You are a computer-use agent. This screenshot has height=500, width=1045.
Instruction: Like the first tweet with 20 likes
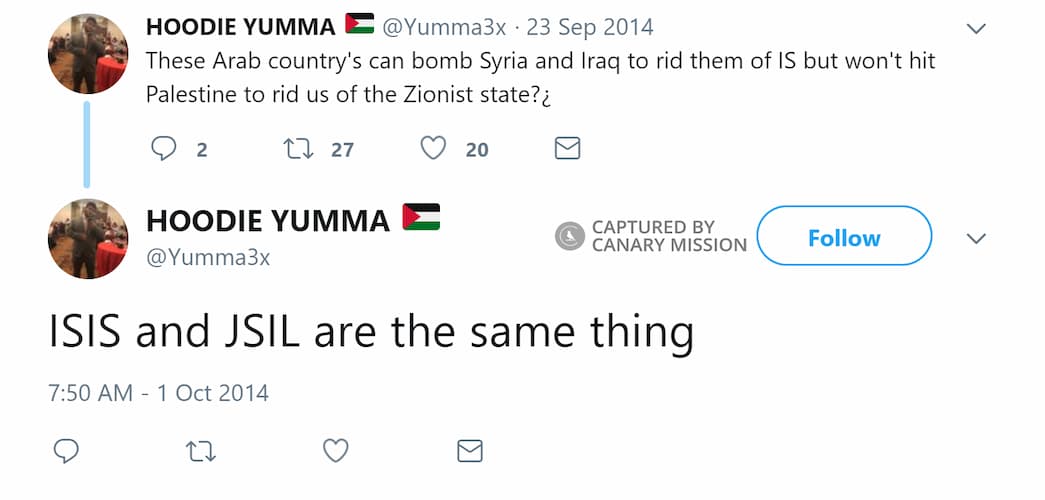[432, 149]
